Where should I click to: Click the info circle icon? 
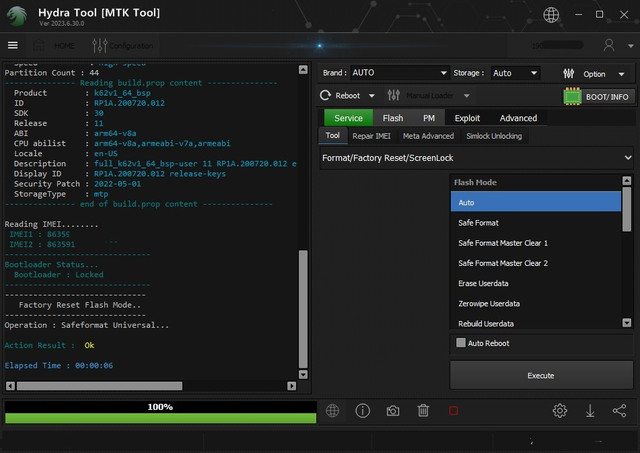click(362, 411)
